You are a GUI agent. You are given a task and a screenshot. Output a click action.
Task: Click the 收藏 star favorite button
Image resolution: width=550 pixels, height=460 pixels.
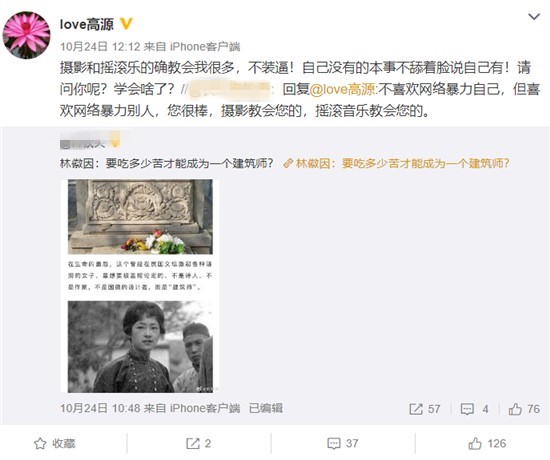55,444
